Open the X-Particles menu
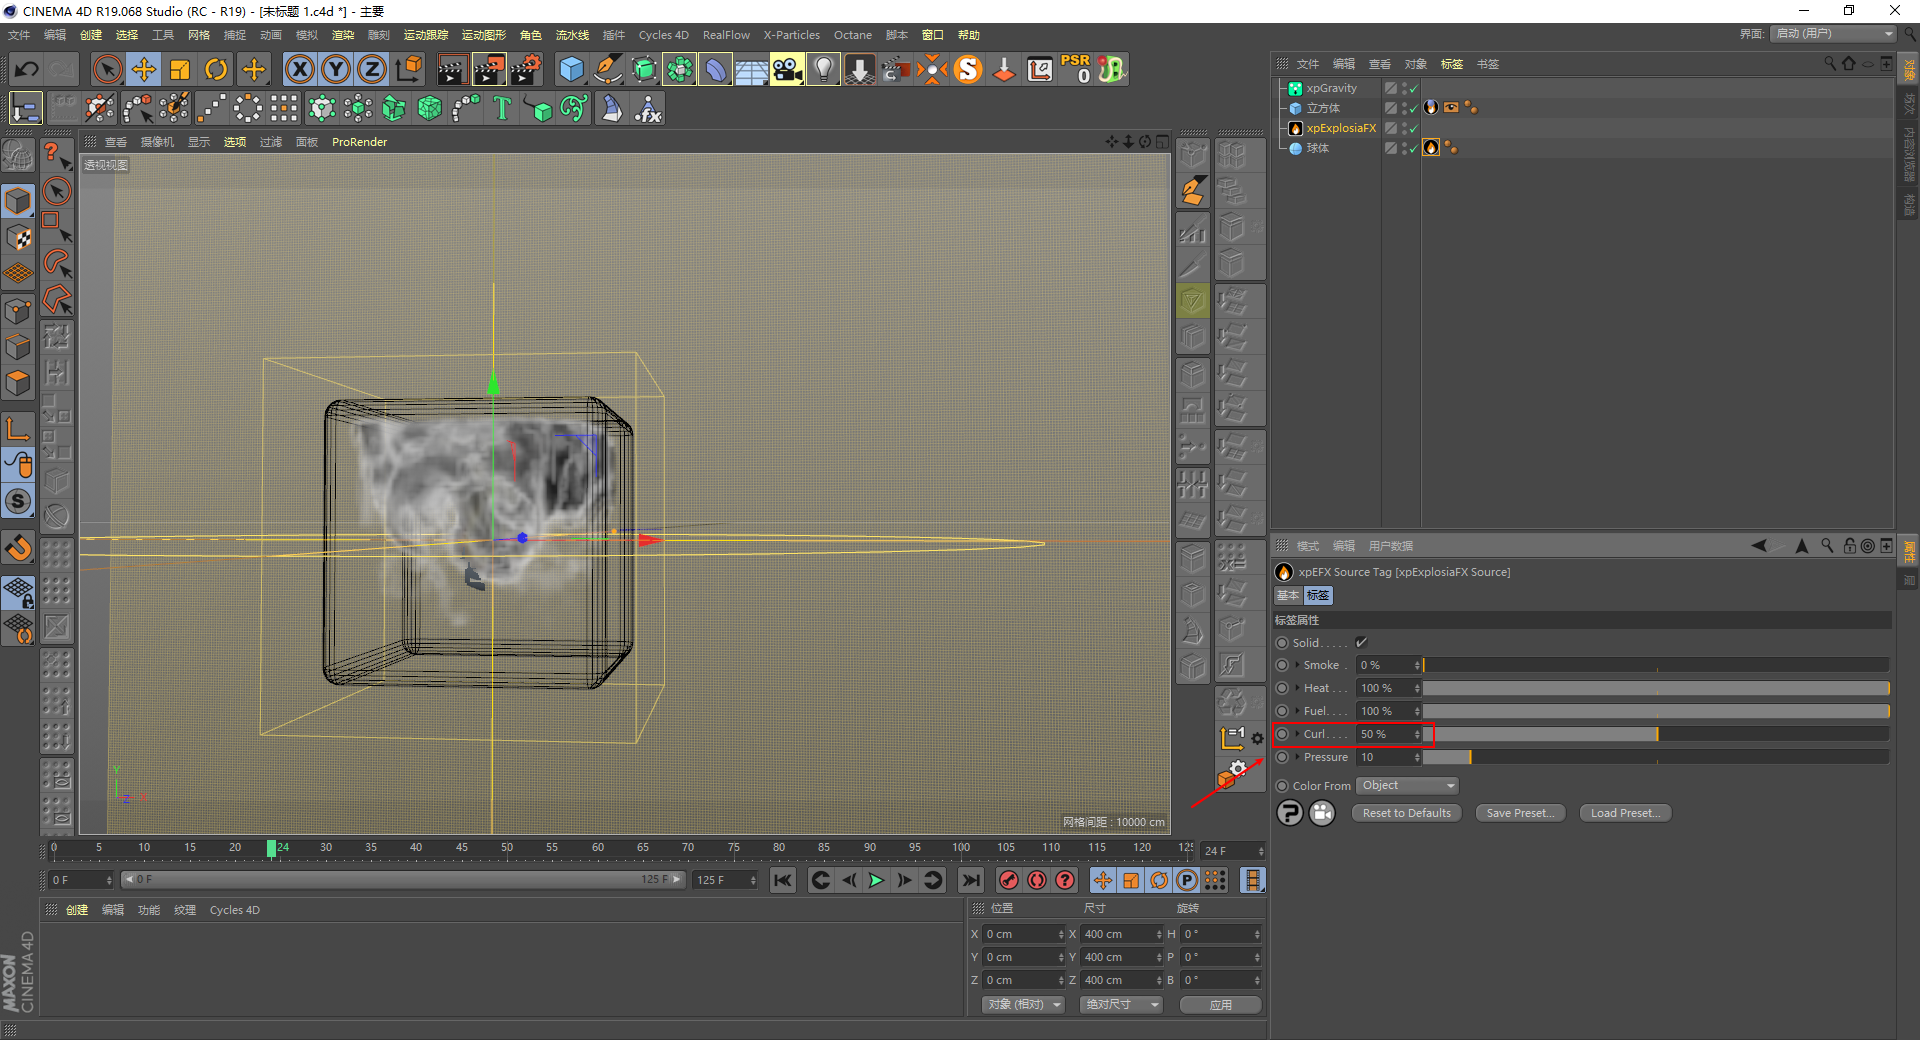The width and height of the screenshot is (1920, 1040). pos(792,35)
